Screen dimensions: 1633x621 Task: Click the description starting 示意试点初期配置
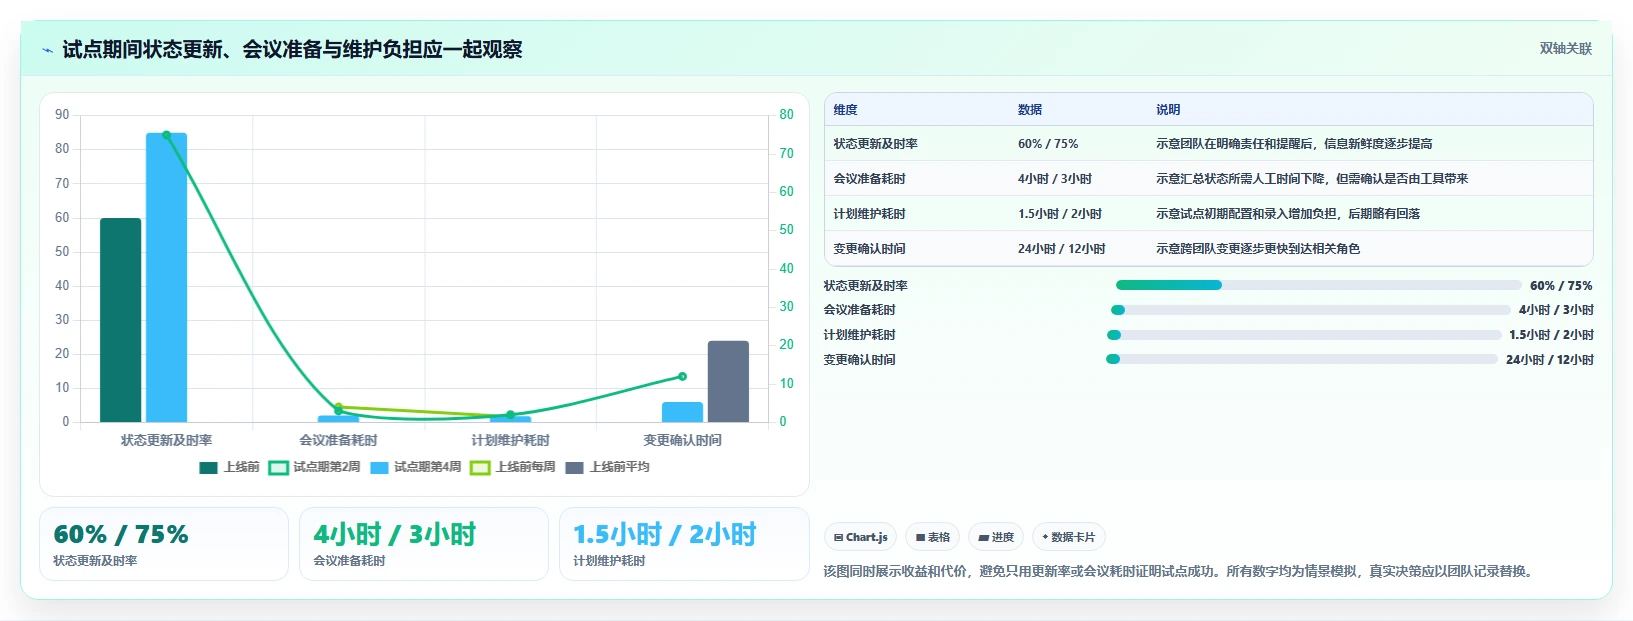(x=1288, y=214)
